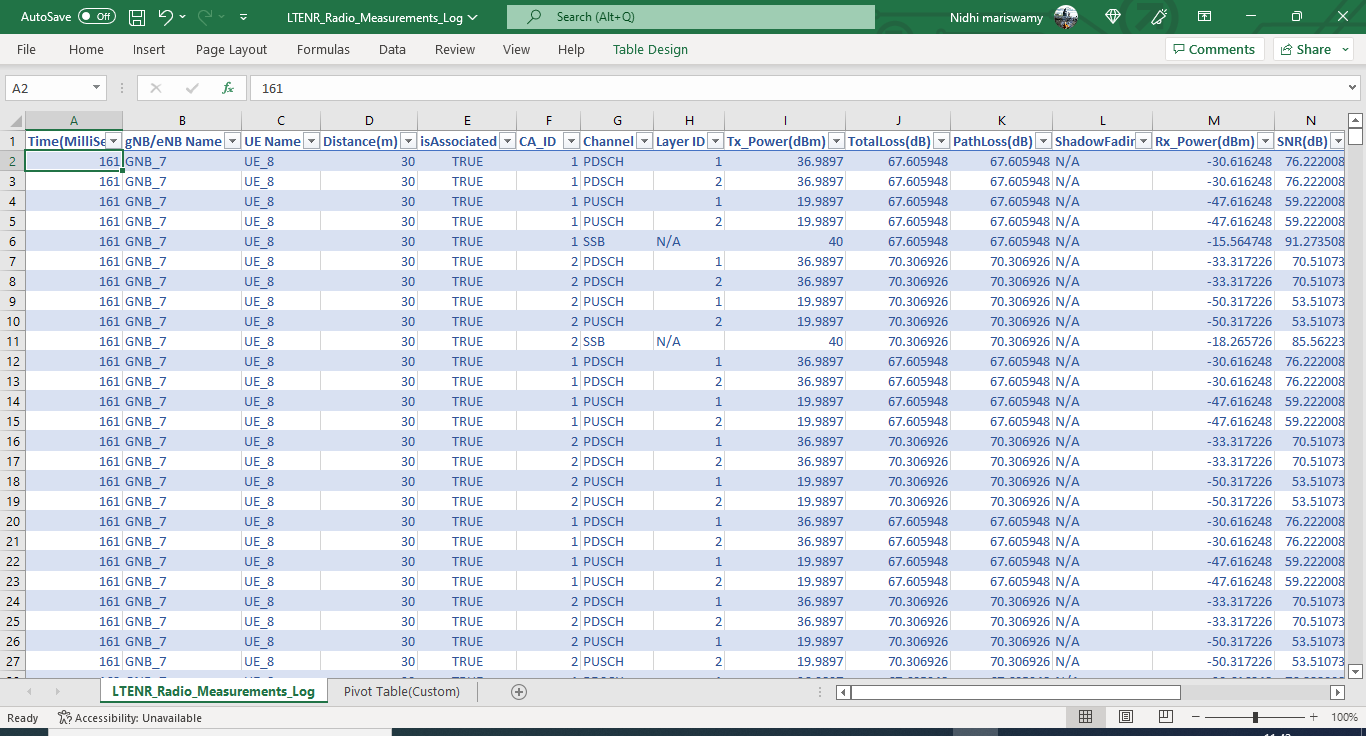
Task: Click the New Sheet plus icon
Action: (x=518, y=691)
